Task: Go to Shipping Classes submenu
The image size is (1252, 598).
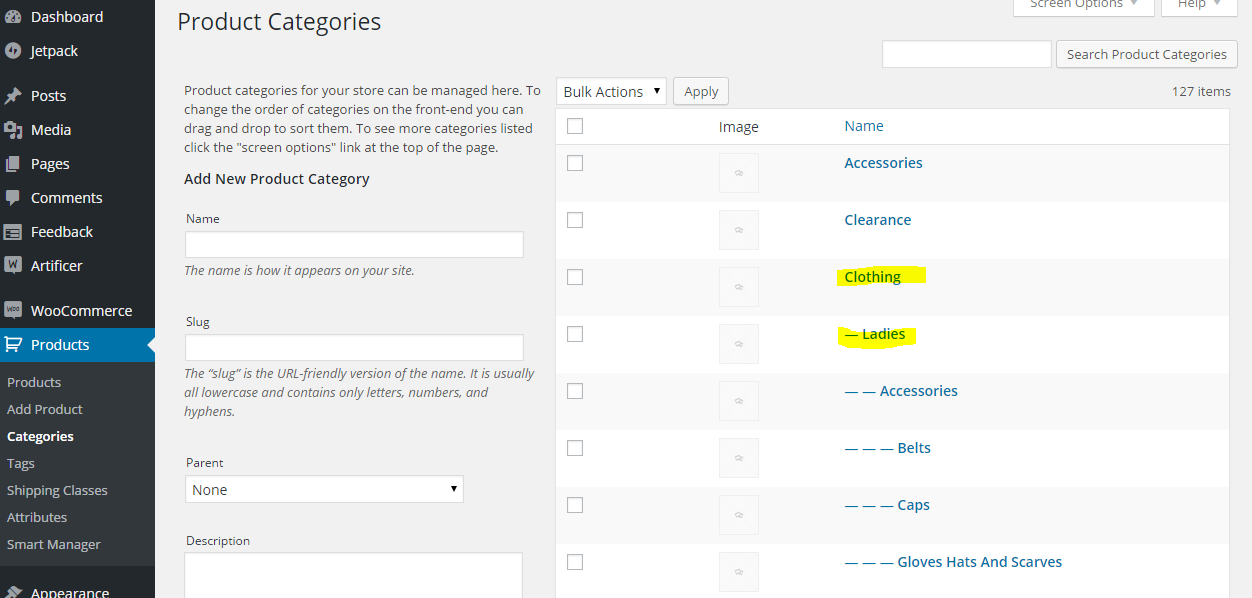Action: (x=57, y=491)
